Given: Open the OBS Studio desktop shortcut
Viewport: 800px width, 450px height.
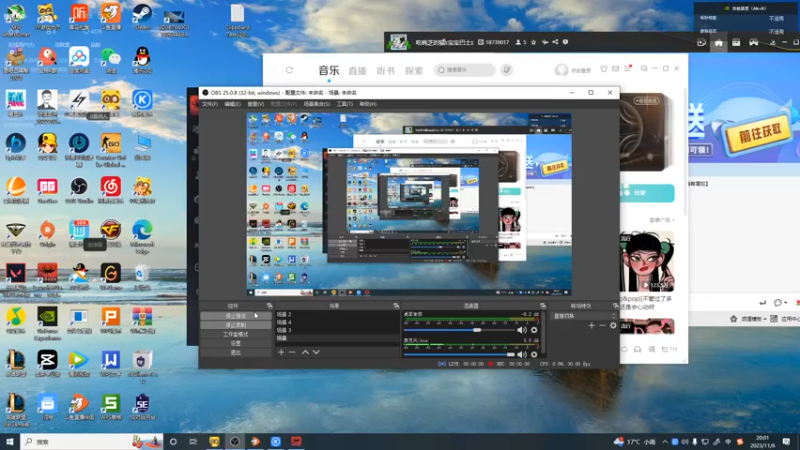Looking at the screenshot, I should [x=79, y=190].
